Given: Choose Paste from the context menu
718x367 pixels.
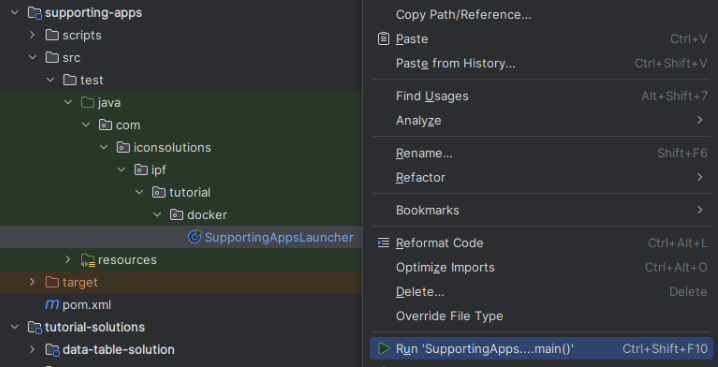Looking at the screenshot, I should pyautogui.click(x=542, y=39).
